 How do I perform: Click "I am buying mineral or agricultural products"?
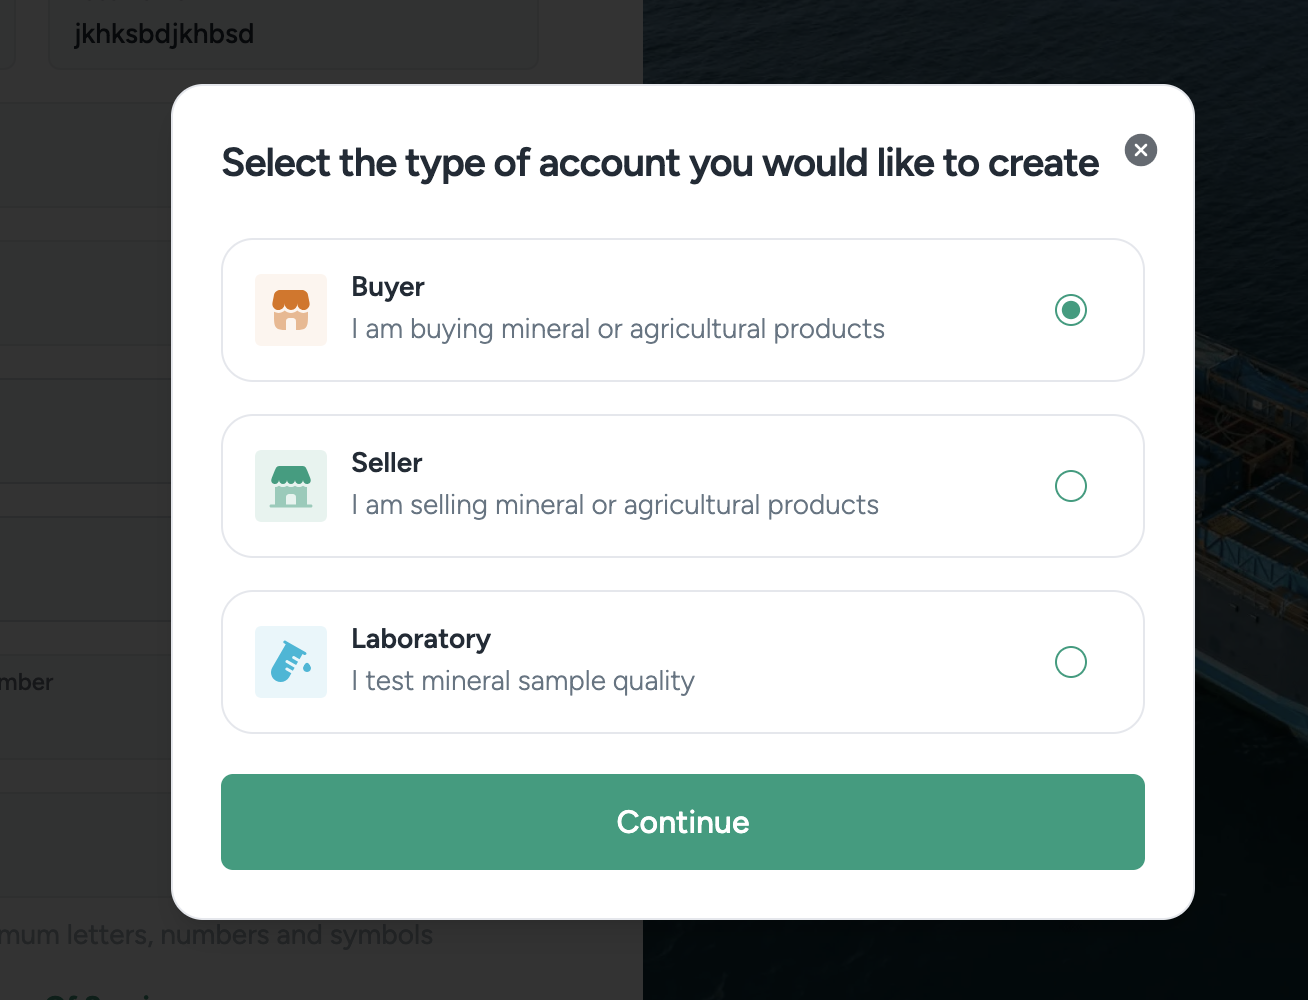pyautogui.click(x=618, y=329)
